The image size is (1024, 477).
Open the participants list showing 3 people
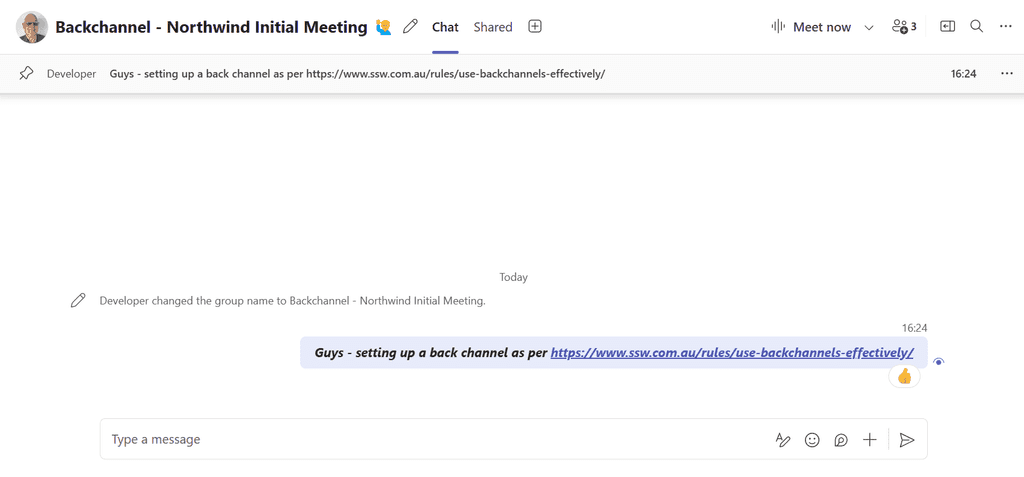(x=904, y=27)
